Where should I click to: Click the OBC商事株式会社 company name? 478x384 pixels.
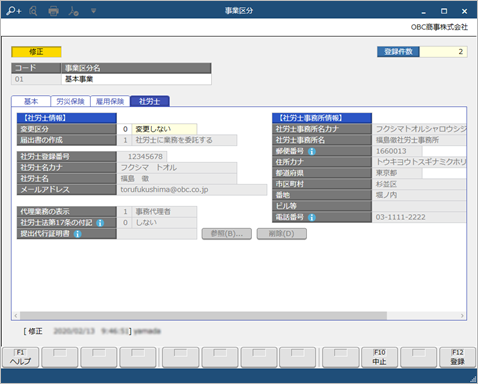pyautogui.click(x=439, y=27)
